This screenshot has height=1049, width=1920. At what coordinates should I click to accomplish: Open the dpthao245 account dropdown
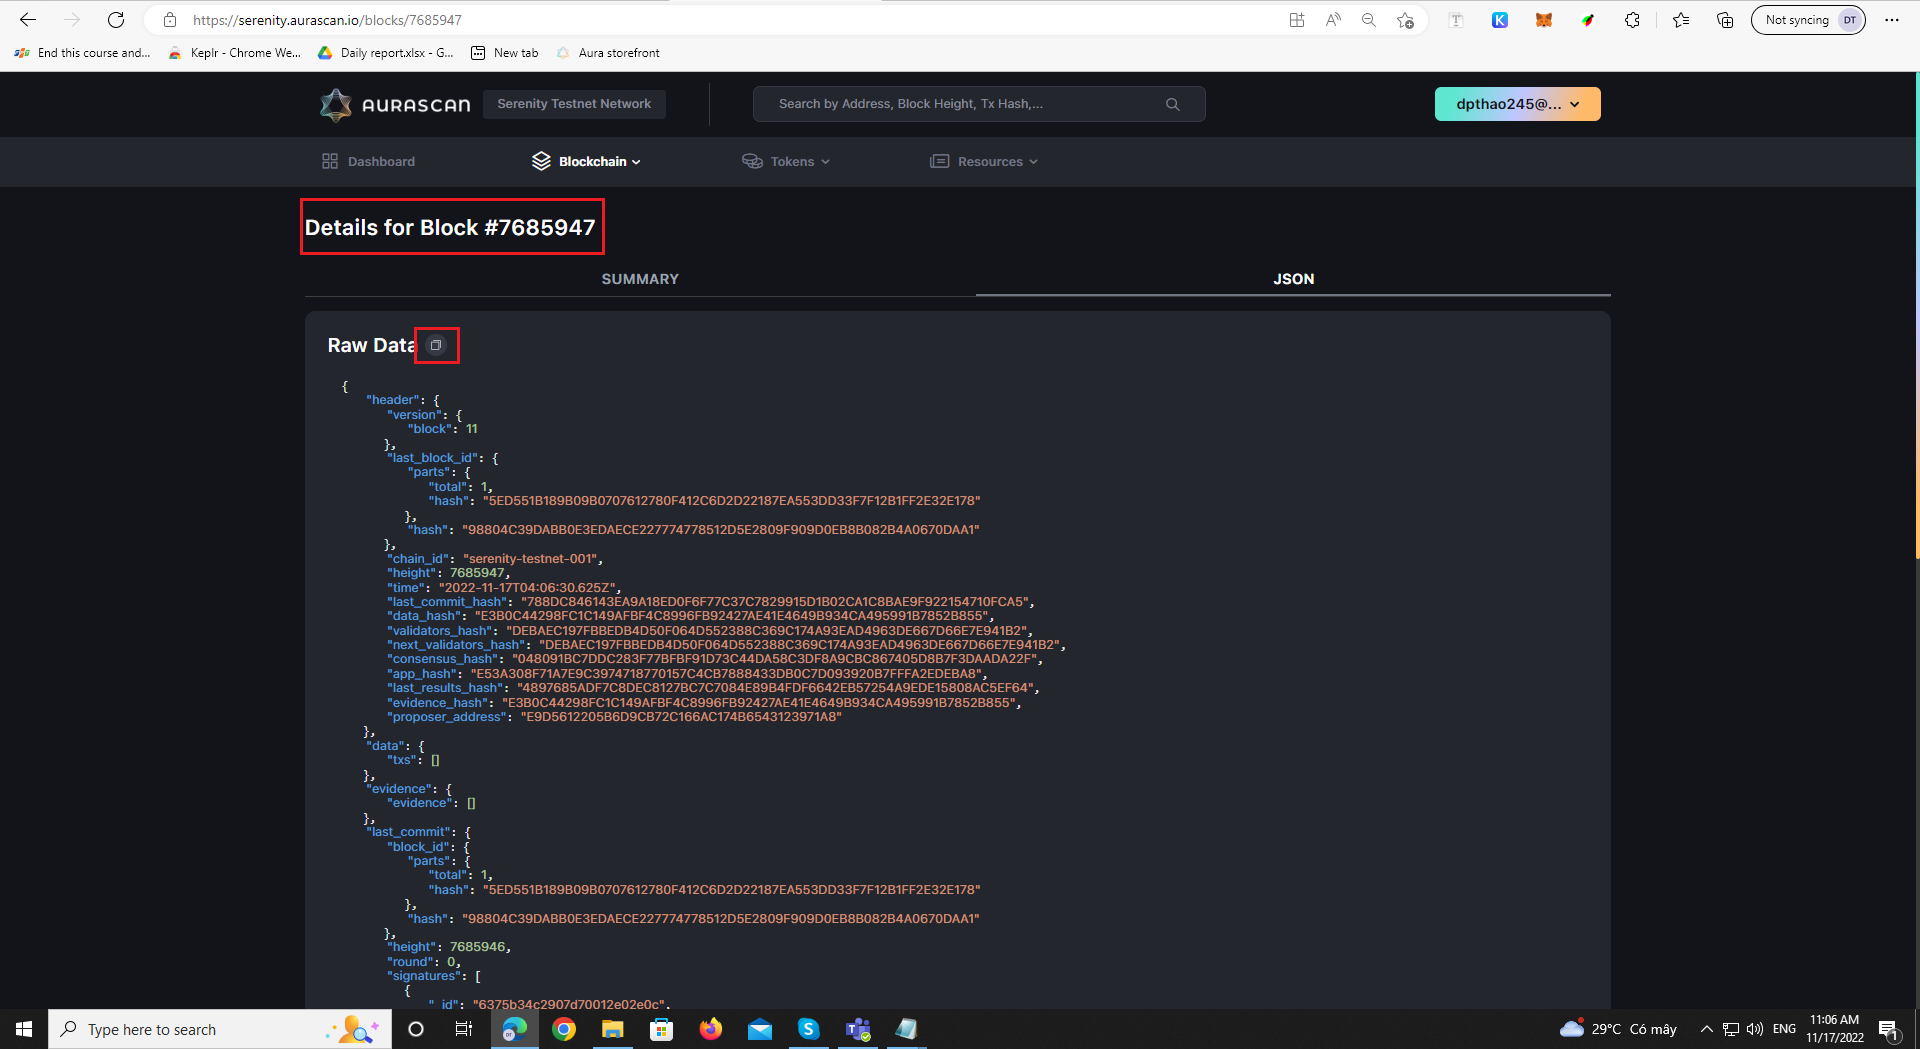point(1517,103)
